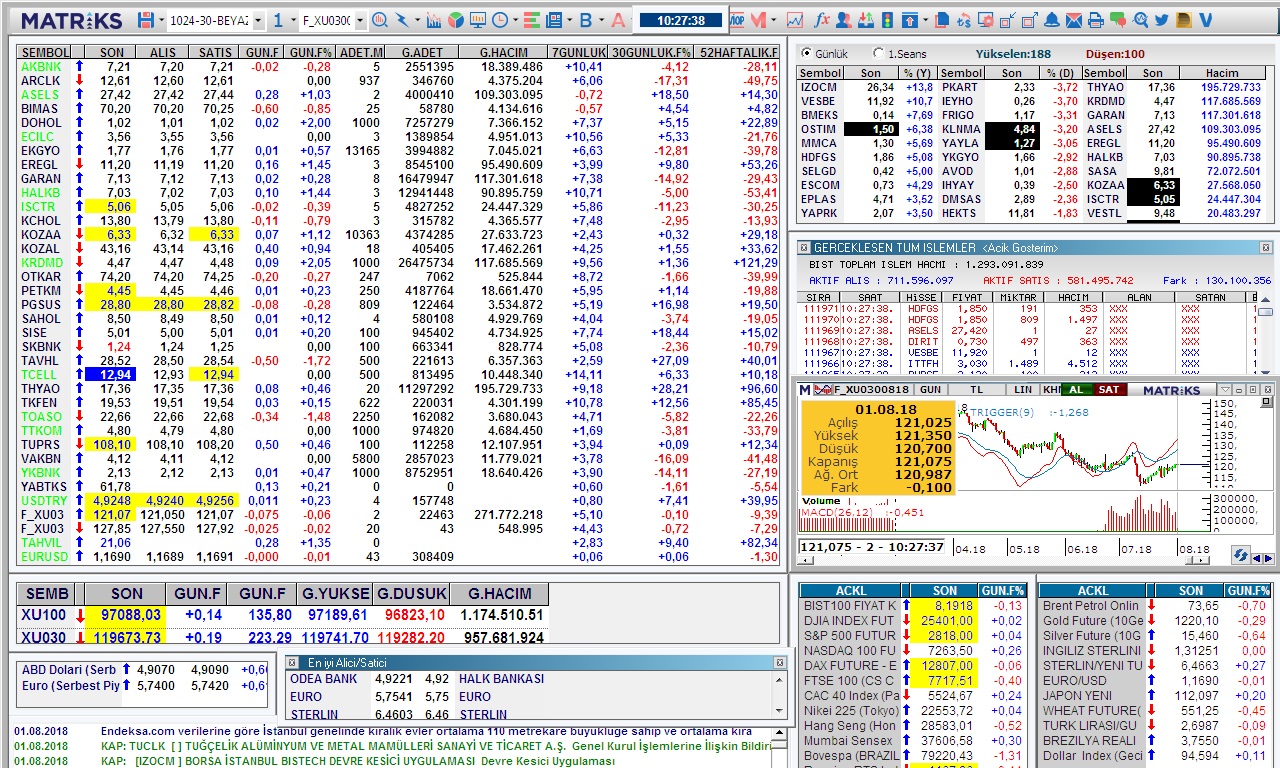Click the envelope mail icon
The width and height of the screenshot is (1280, 768).
[x=1074, y=20]
